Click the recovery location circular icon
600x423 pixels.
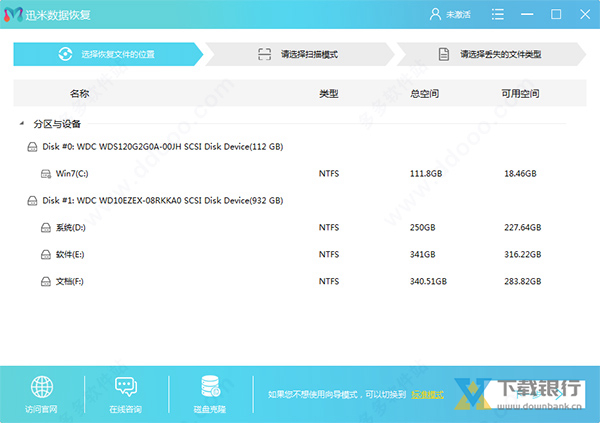(x=65, y=54)
